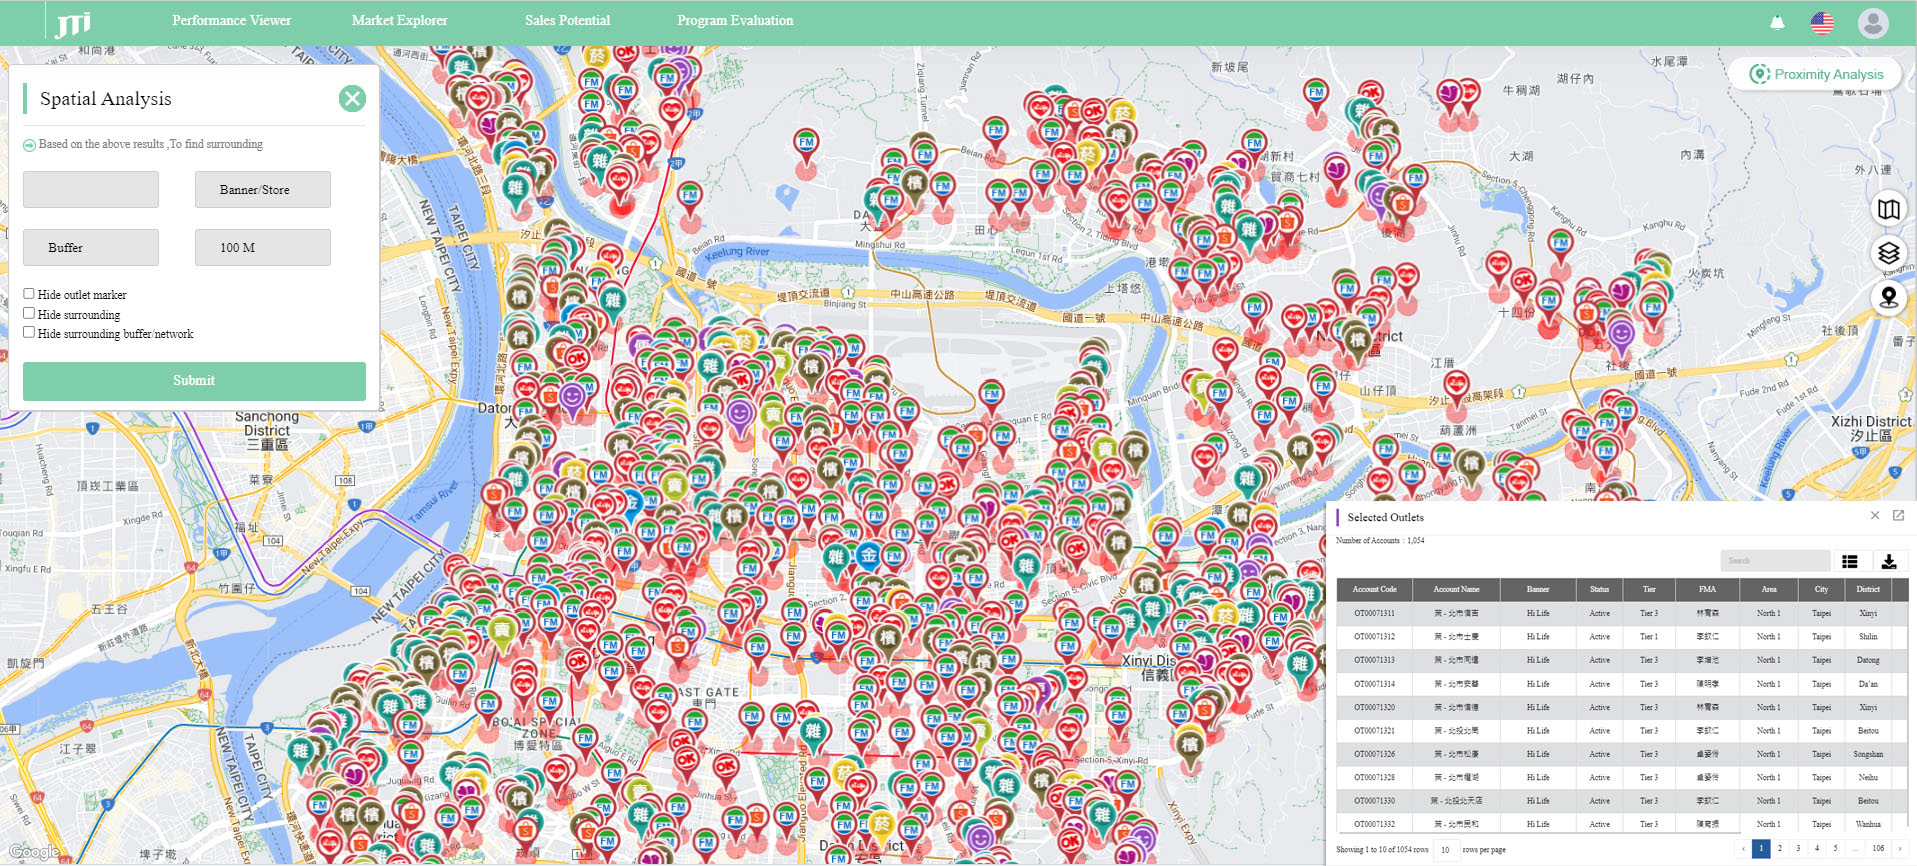Click the Proximity Analysis button

1816,74
